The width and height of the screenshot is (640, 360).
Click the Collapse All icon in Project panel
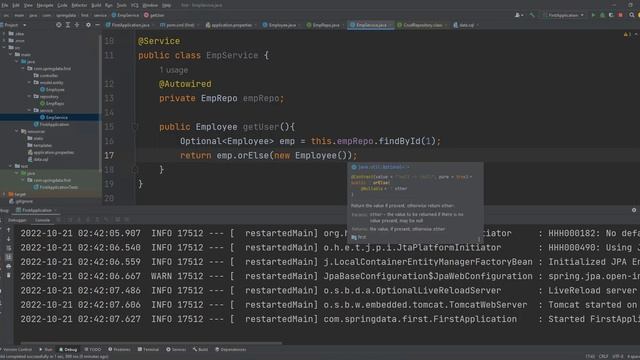(x=77, y=25)
